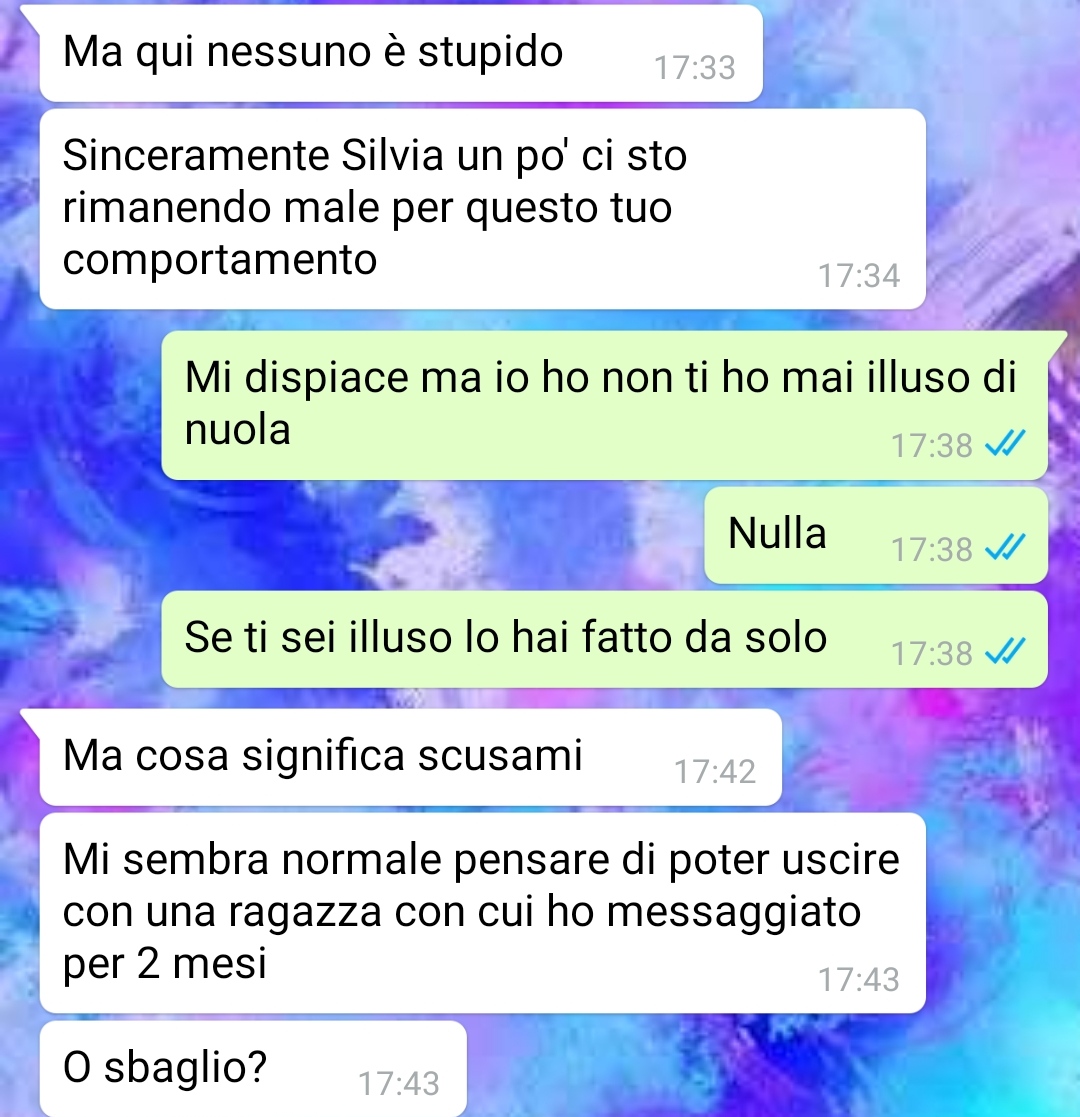Tap the 'Mi dispiace ma io' sent message
The image size is (1080, 1117).
click(604, 405)
